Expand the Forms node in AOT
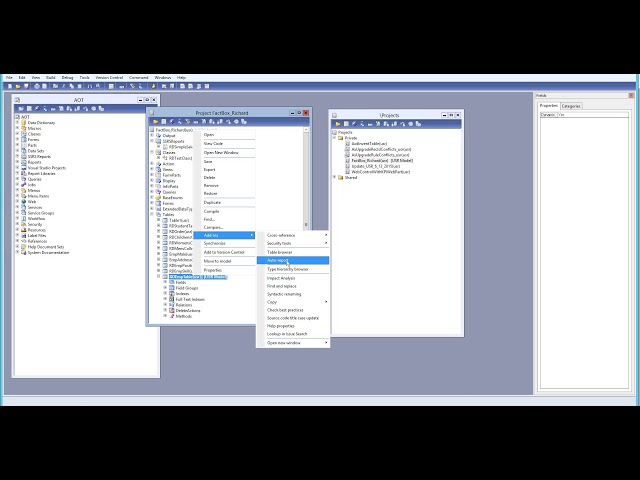The height and width of the screenshot is (480, 640). click(x=18, y=140)
